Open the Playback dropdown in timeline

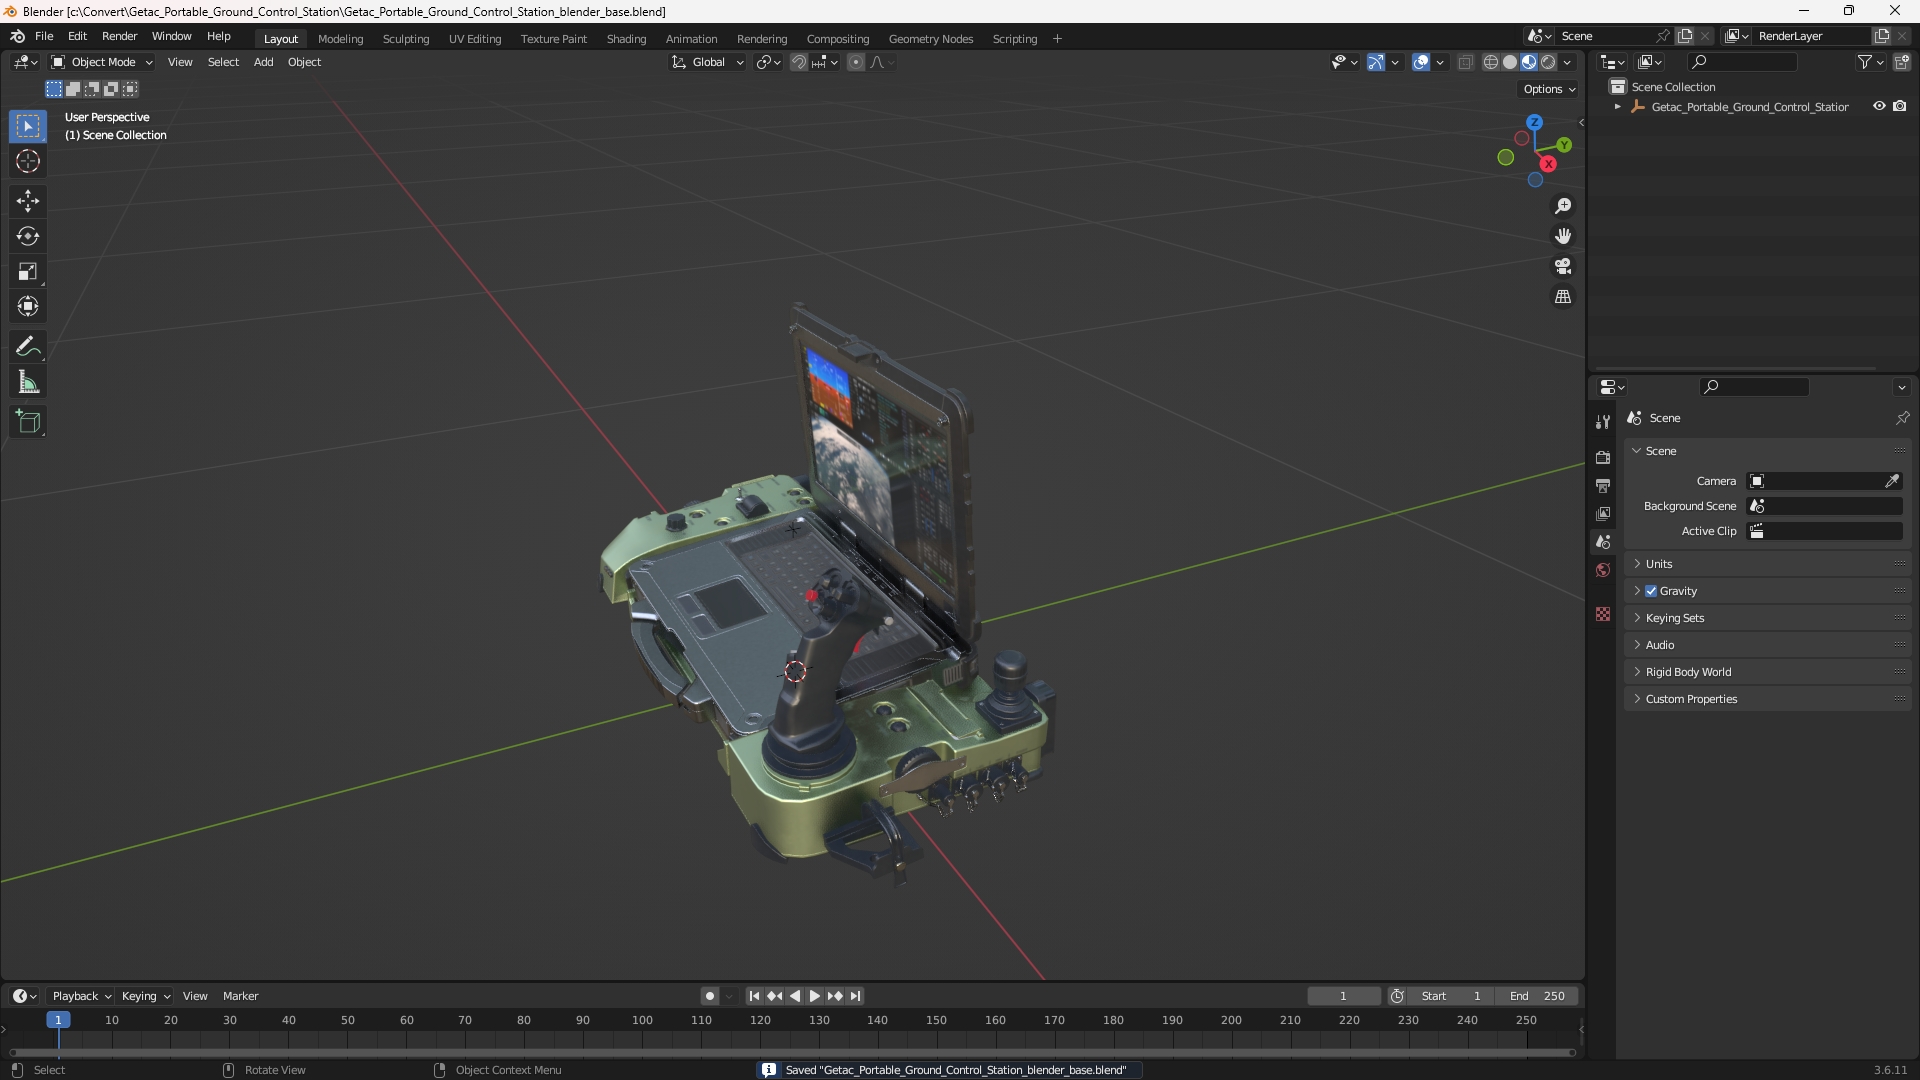(x=81, y=996)
